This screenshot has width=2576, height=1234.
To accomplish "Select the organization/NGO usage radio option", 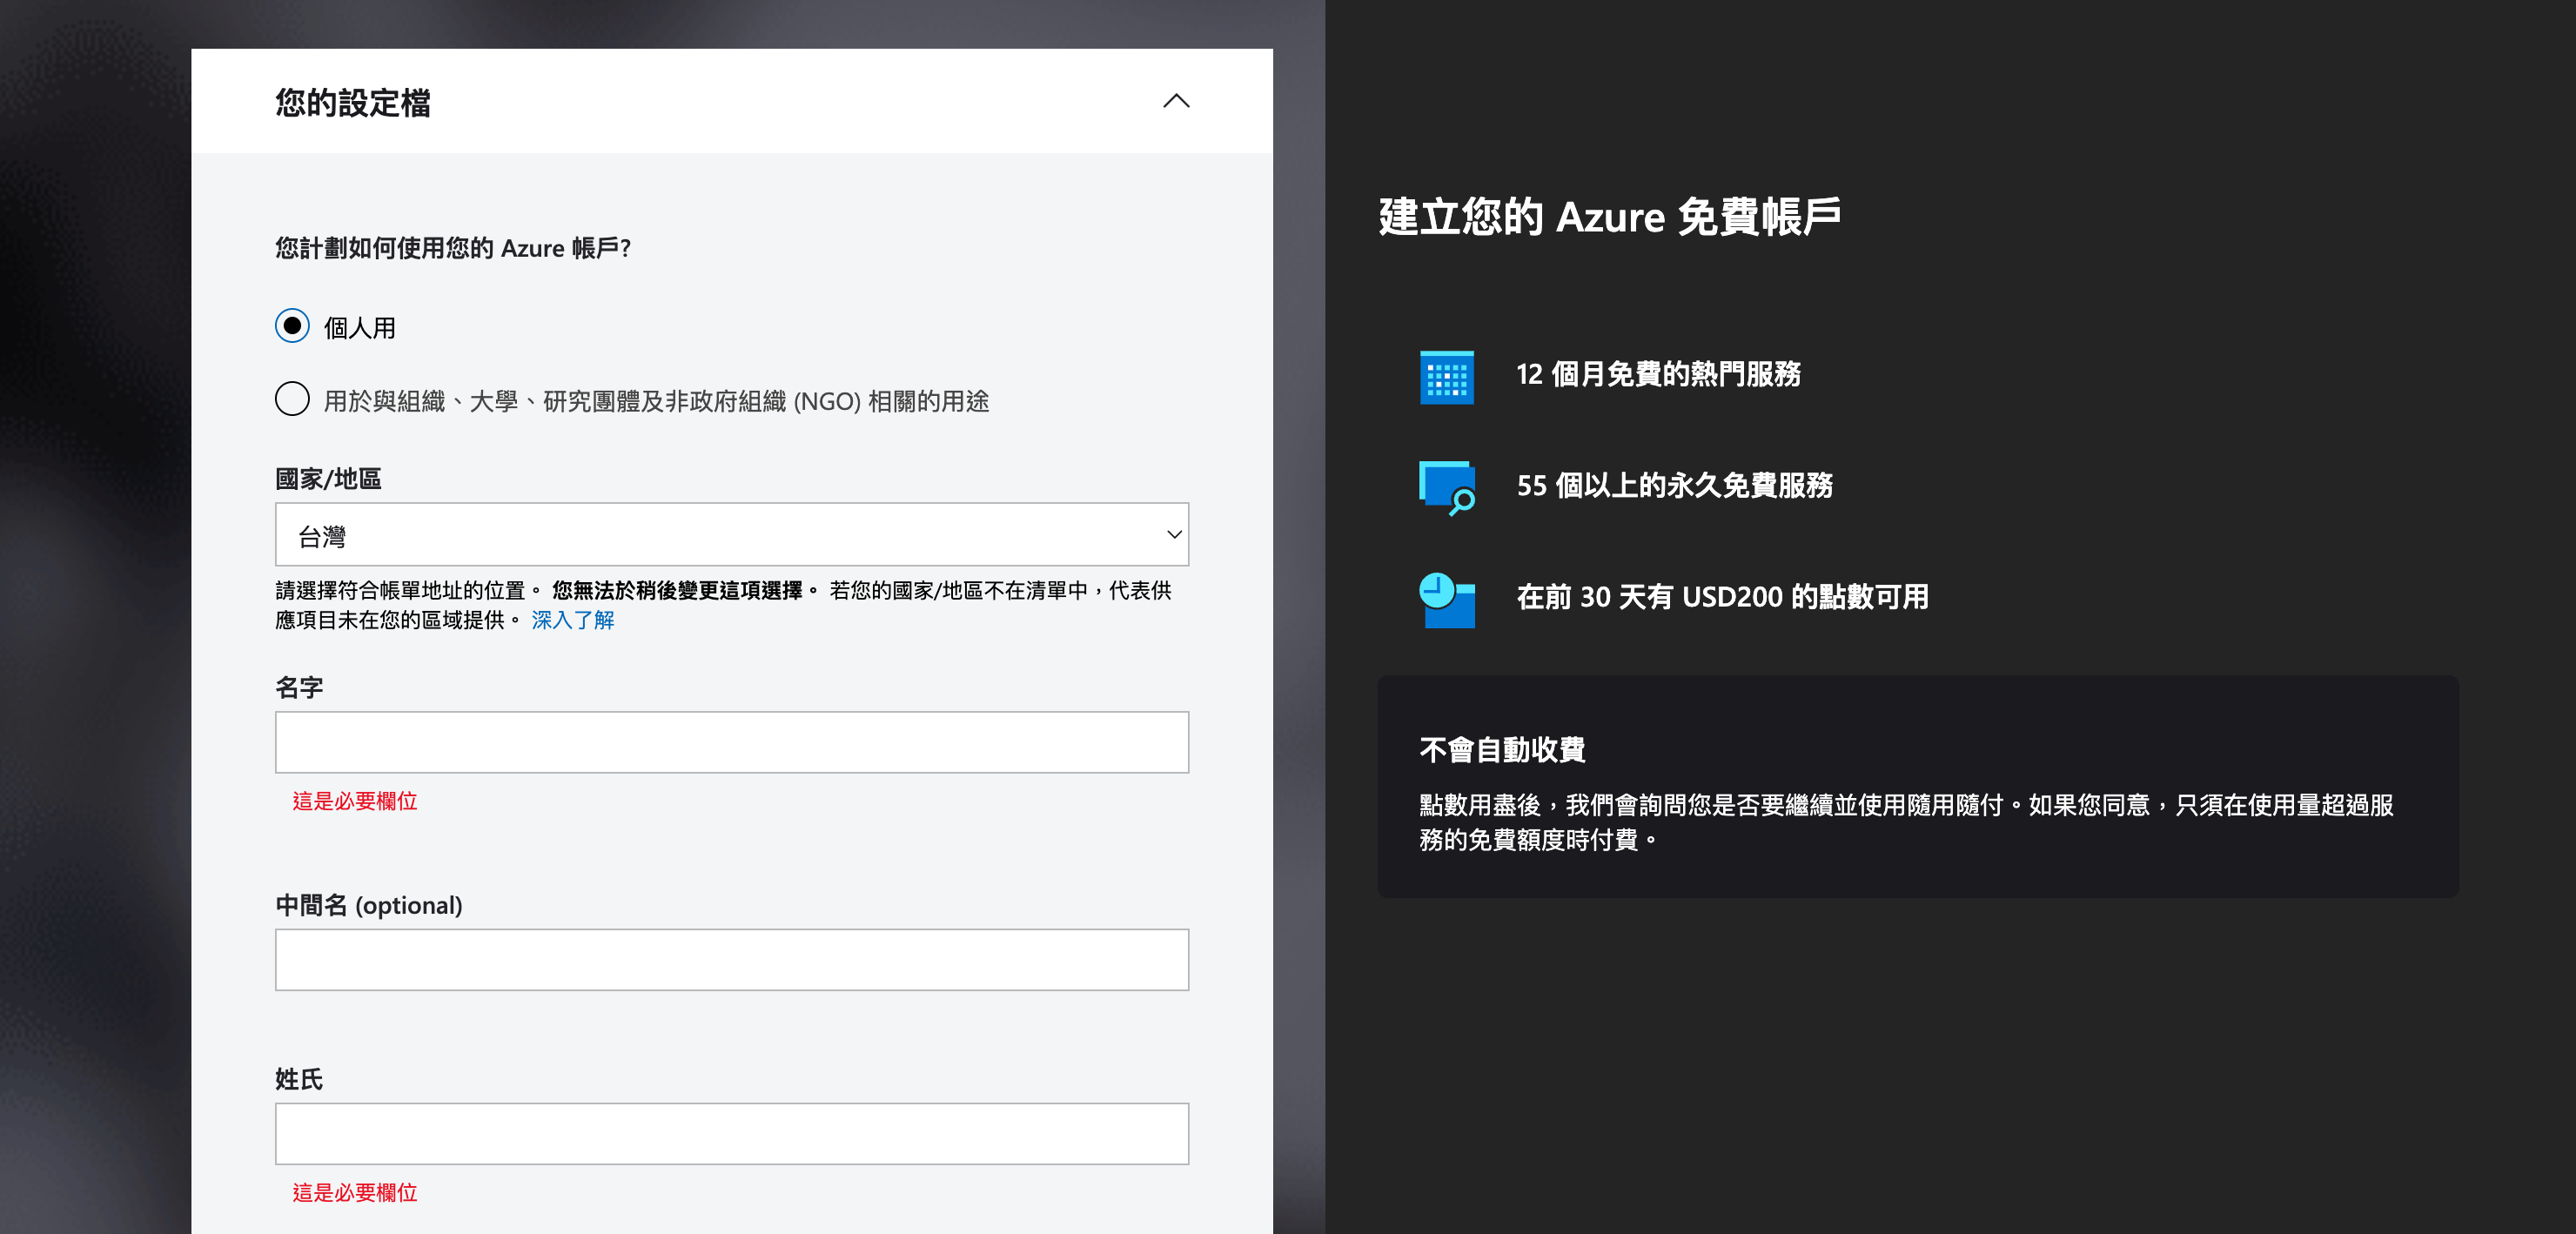I will (292, 399).
